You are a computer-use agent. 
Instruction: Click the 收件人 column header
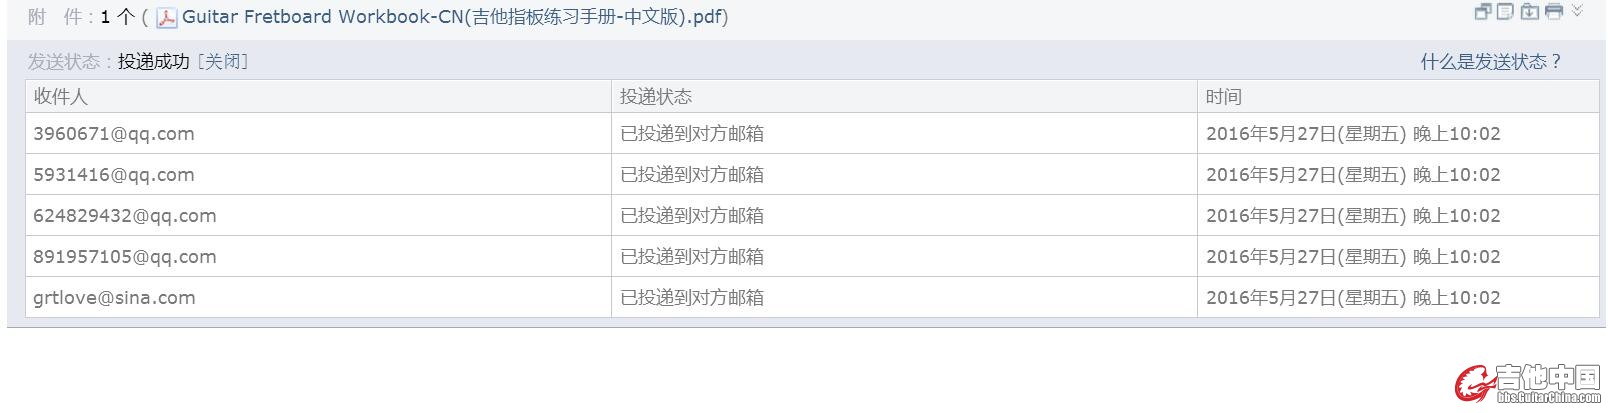tap(61, 97)
